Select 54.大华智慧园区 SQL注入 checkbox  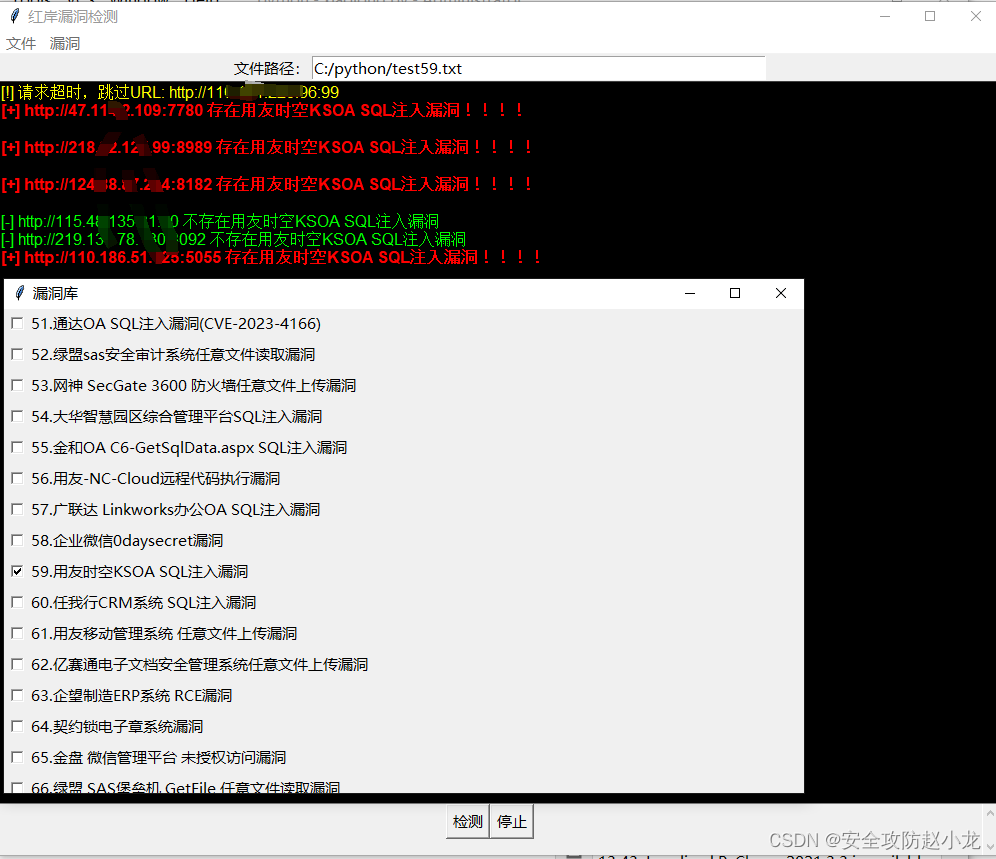(x=17, y=416)
